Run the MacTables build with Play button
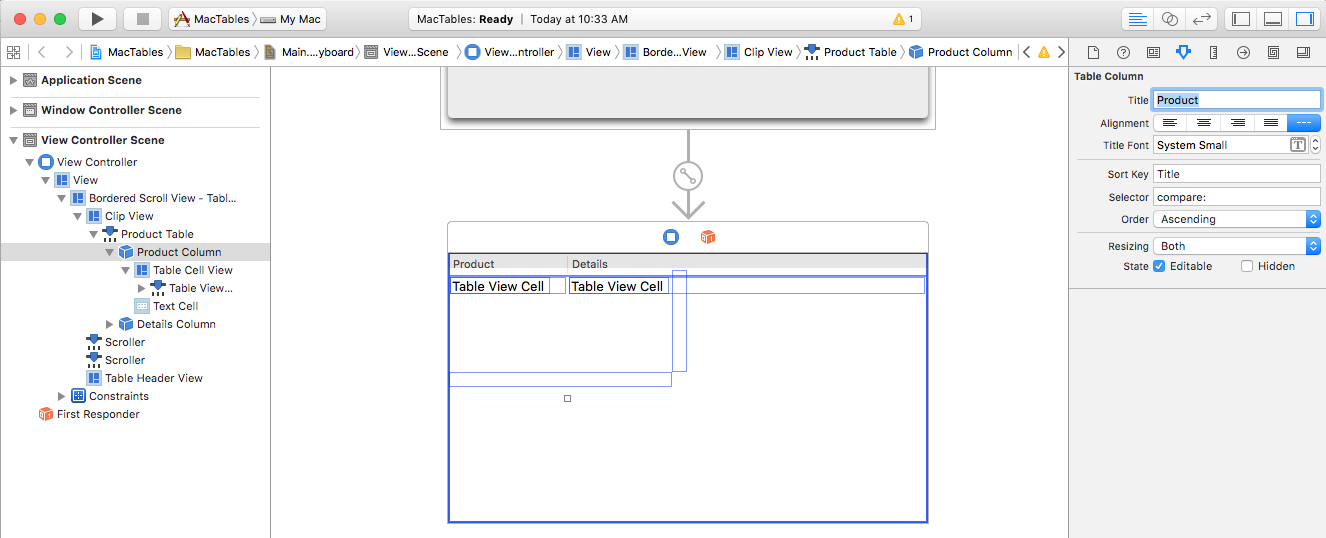The height and width of the screenshot is (538, 1326). click(x=97, y=19)
